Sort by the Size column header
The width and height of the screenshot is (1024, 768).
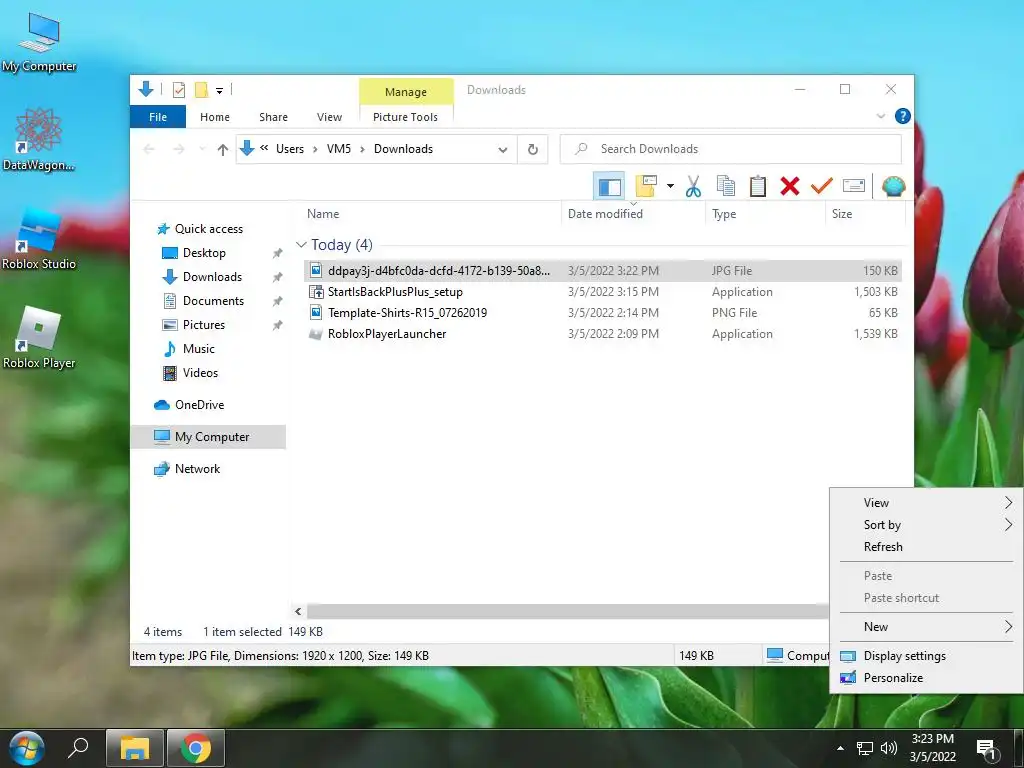point(865,214)
